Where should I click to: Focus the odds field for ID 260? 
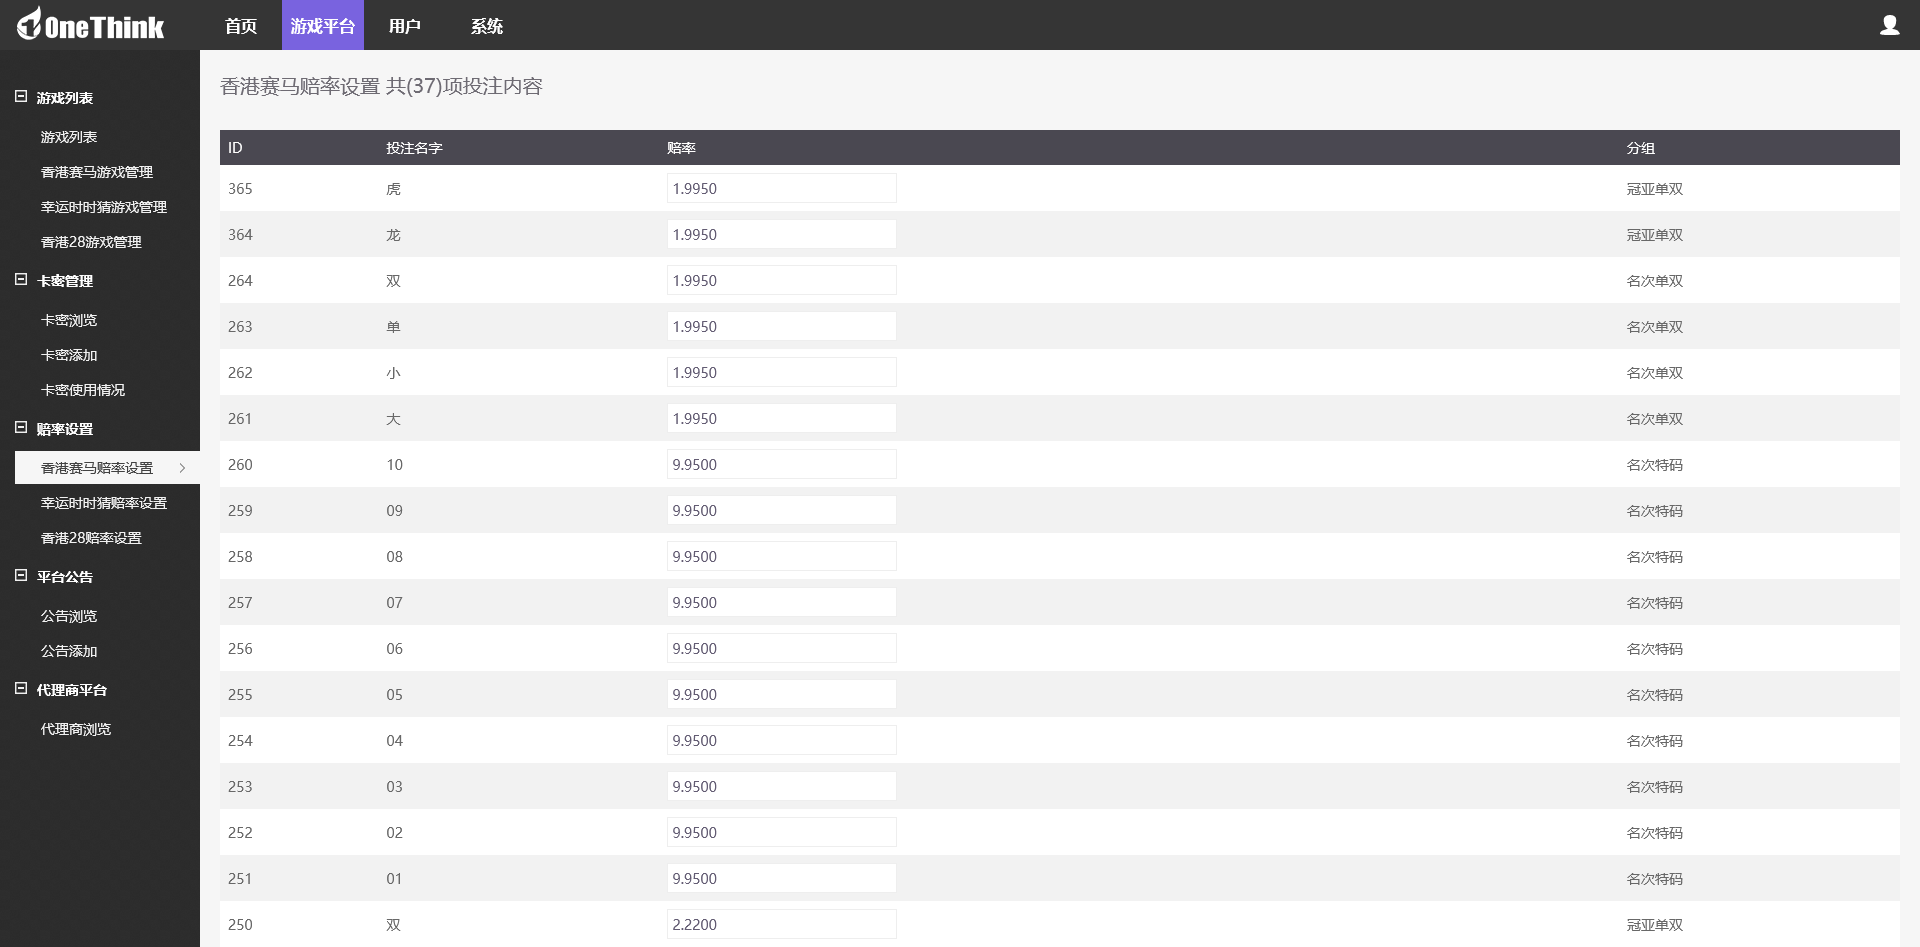tap(782, 464)
